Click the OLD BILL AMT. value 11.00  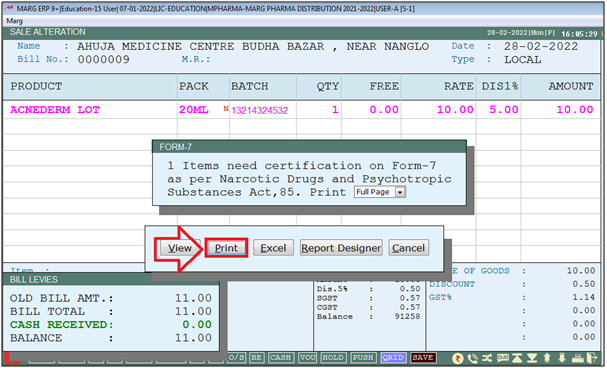tap(193, 298)
